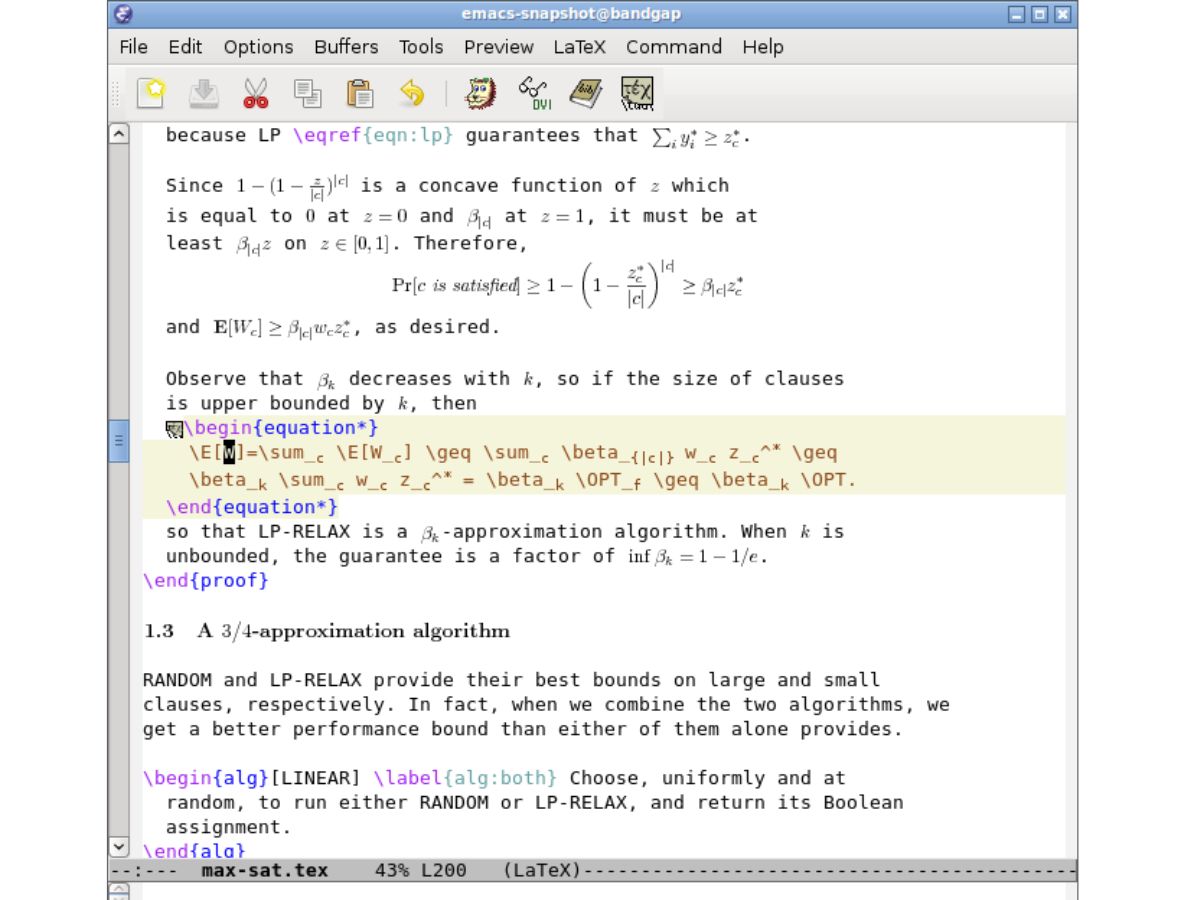This screenshot has width=1200, height=900.
Task: Click the Copy icon in toolbar
Action: tap(307, 93)
